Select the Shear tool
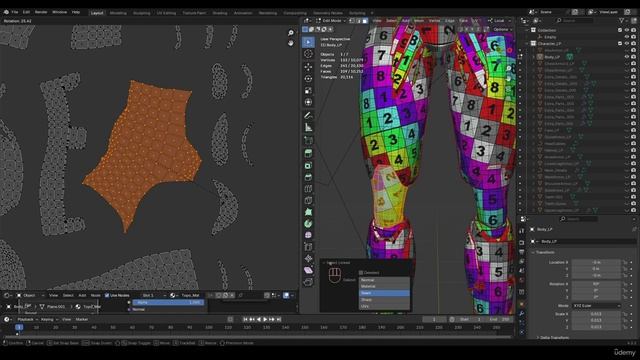Viewport: 640px width, 360px height. pyautogui.click(x=309, y=270)
